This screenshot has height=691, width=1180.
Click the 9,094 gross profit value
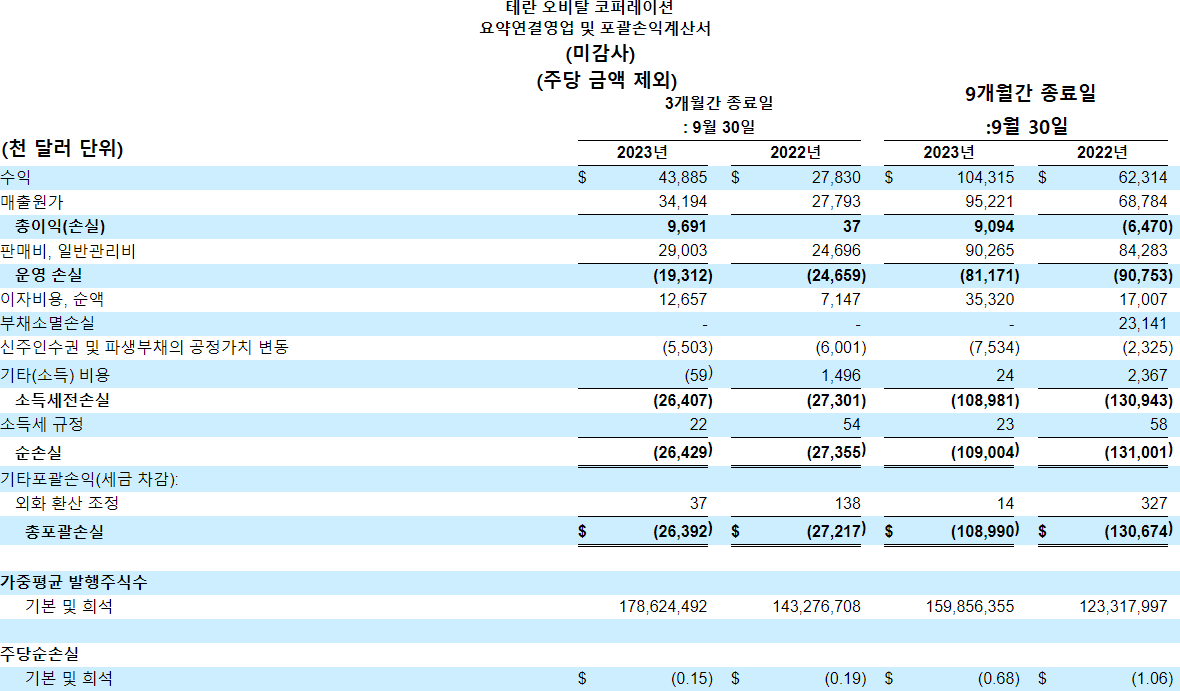pyautogui.click(x=994, y=227)
